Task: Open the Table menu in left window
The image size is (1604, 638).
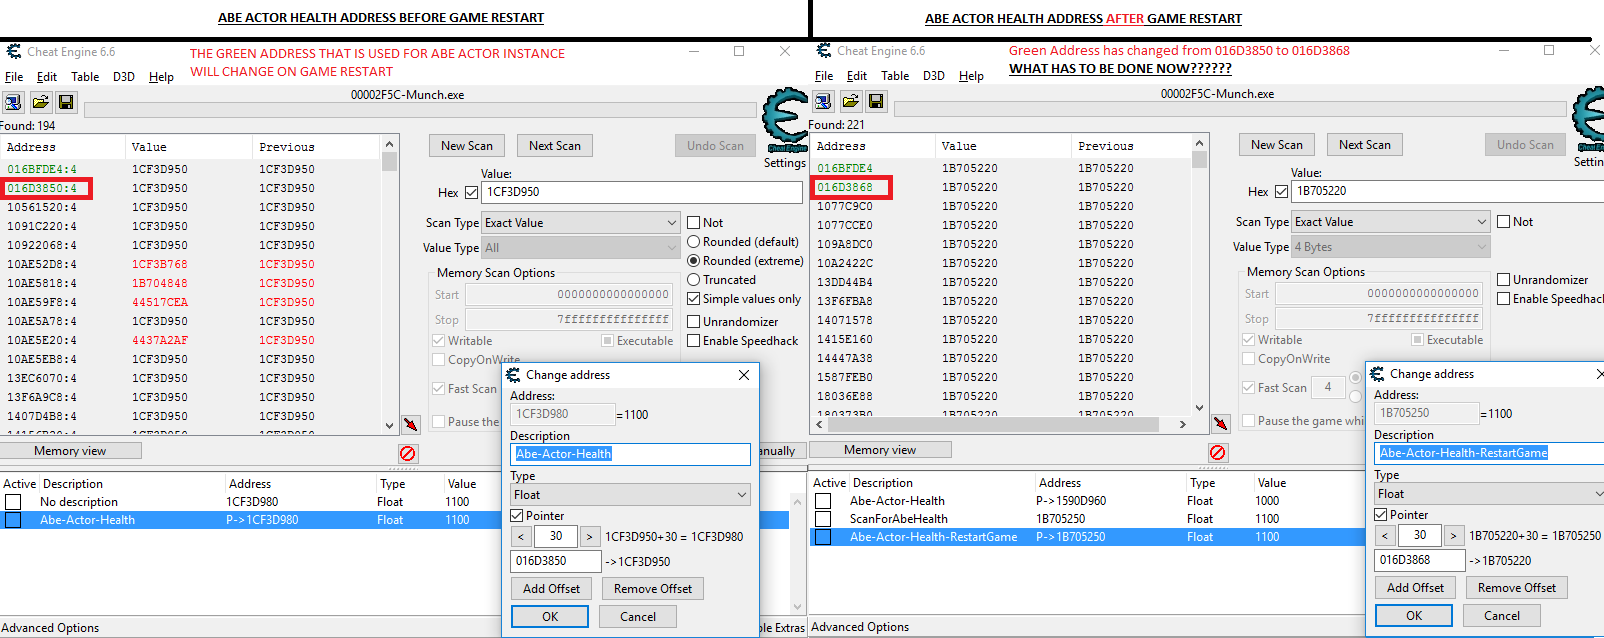Action: click(x=85, y=77)
